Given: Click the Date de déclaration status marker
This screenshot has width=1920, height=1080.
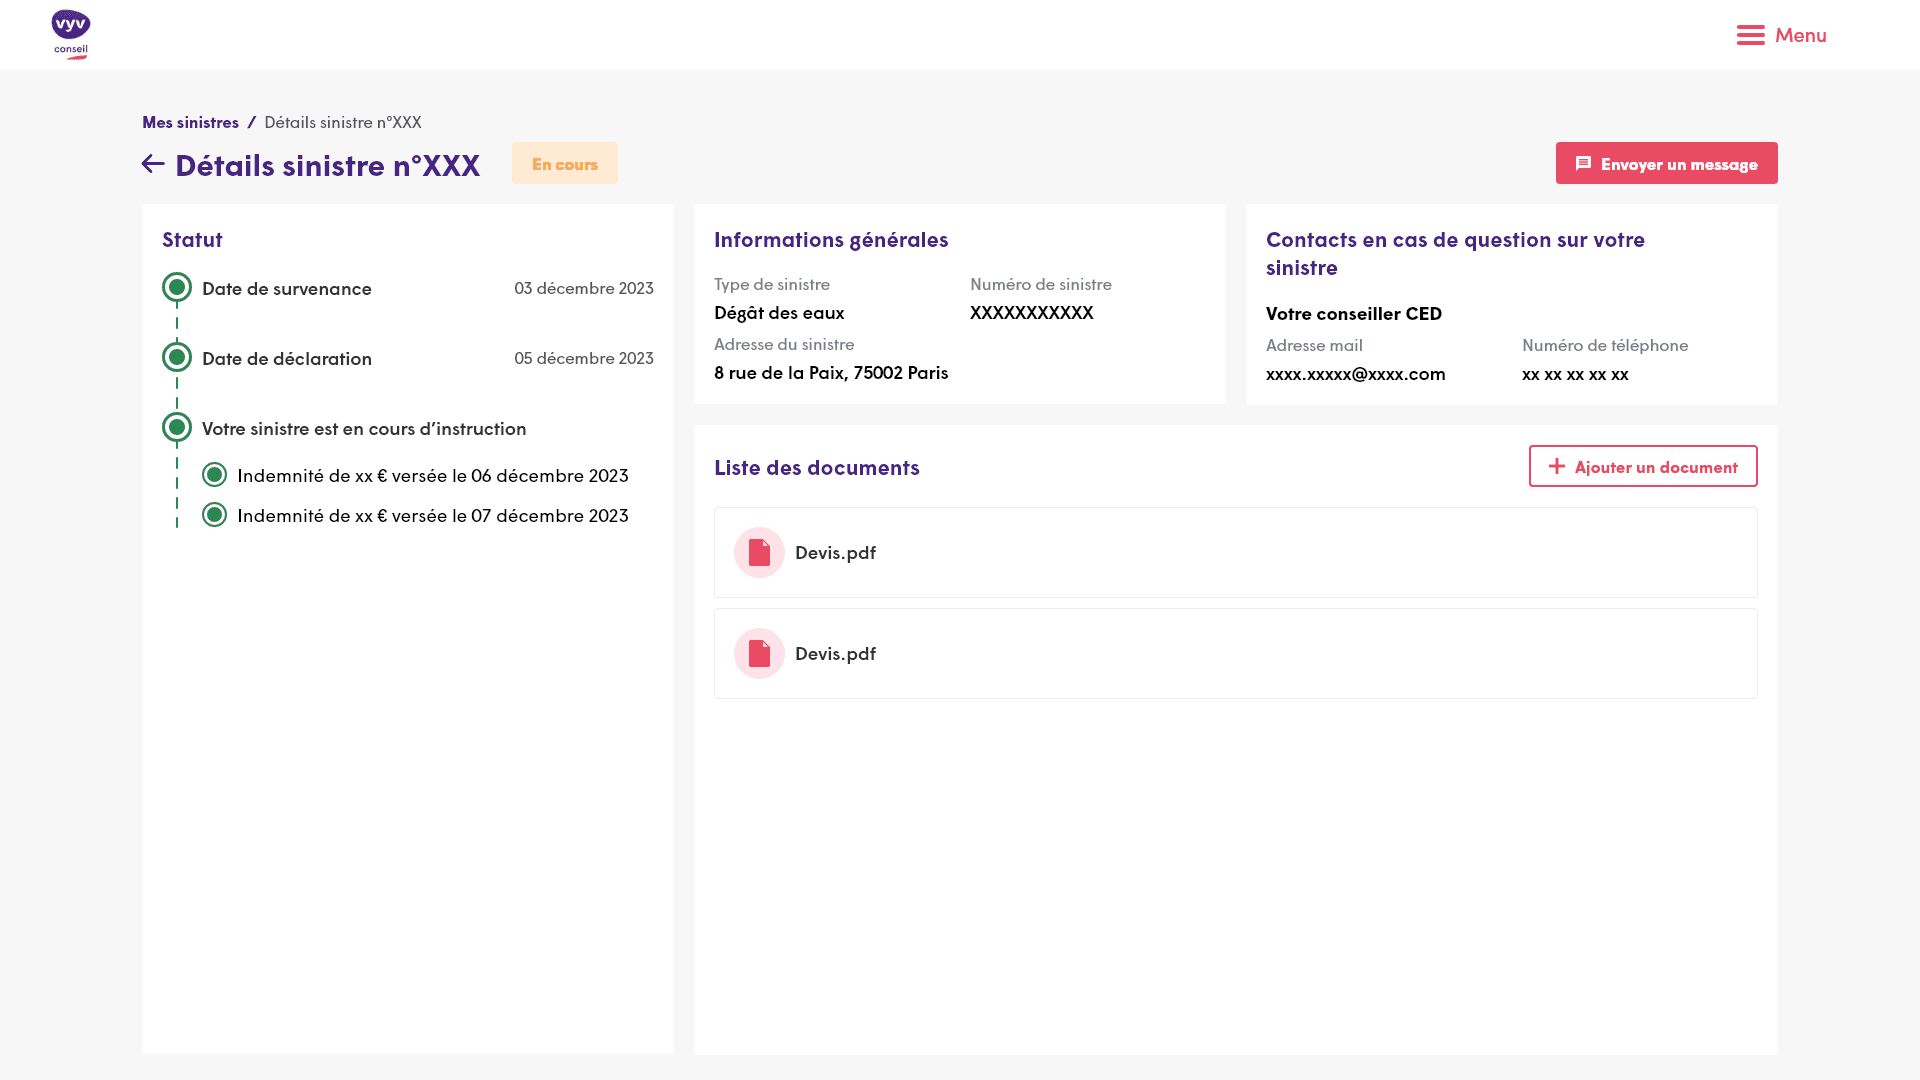Looking at the screenshot, I should [x=177, y=358].
